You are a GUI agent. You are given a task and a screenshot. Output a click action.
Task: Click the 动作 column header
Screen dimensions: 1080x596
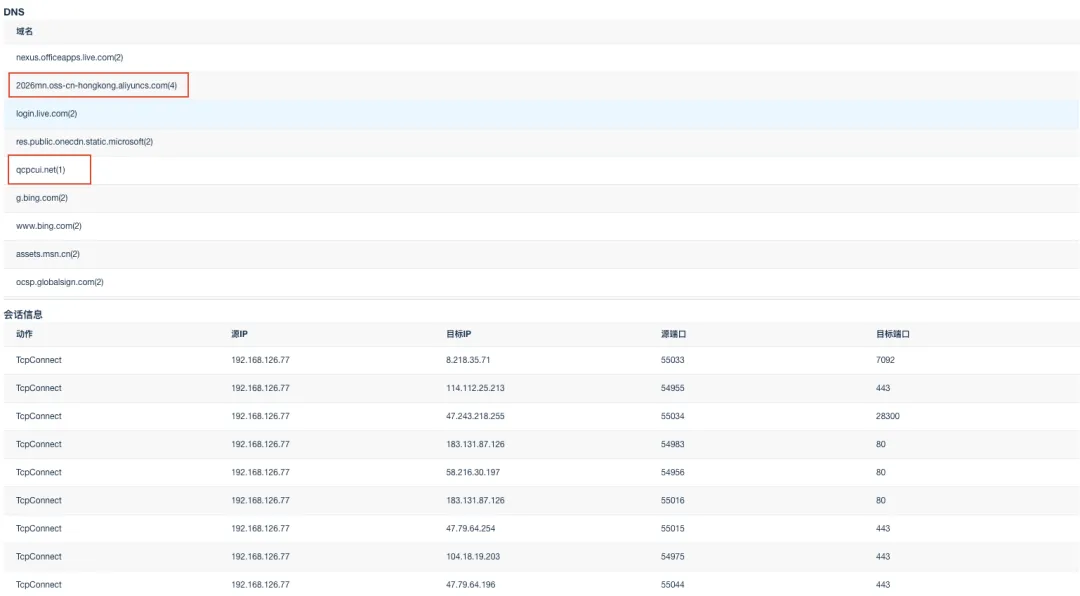pyautogui.click(x=24, y=334)
